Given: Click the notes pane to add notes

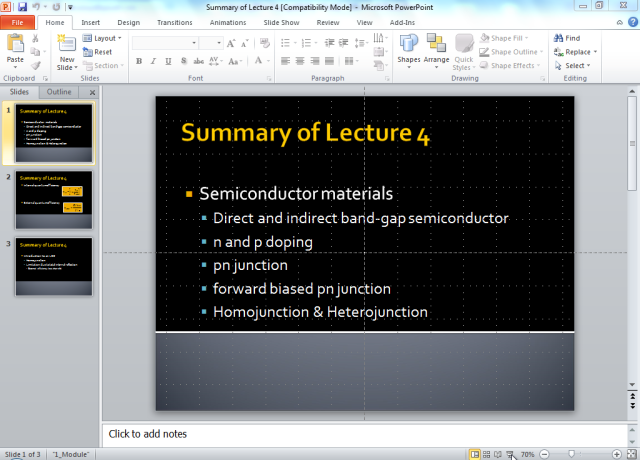Looking at the screenshot, I should pos(364,434).
